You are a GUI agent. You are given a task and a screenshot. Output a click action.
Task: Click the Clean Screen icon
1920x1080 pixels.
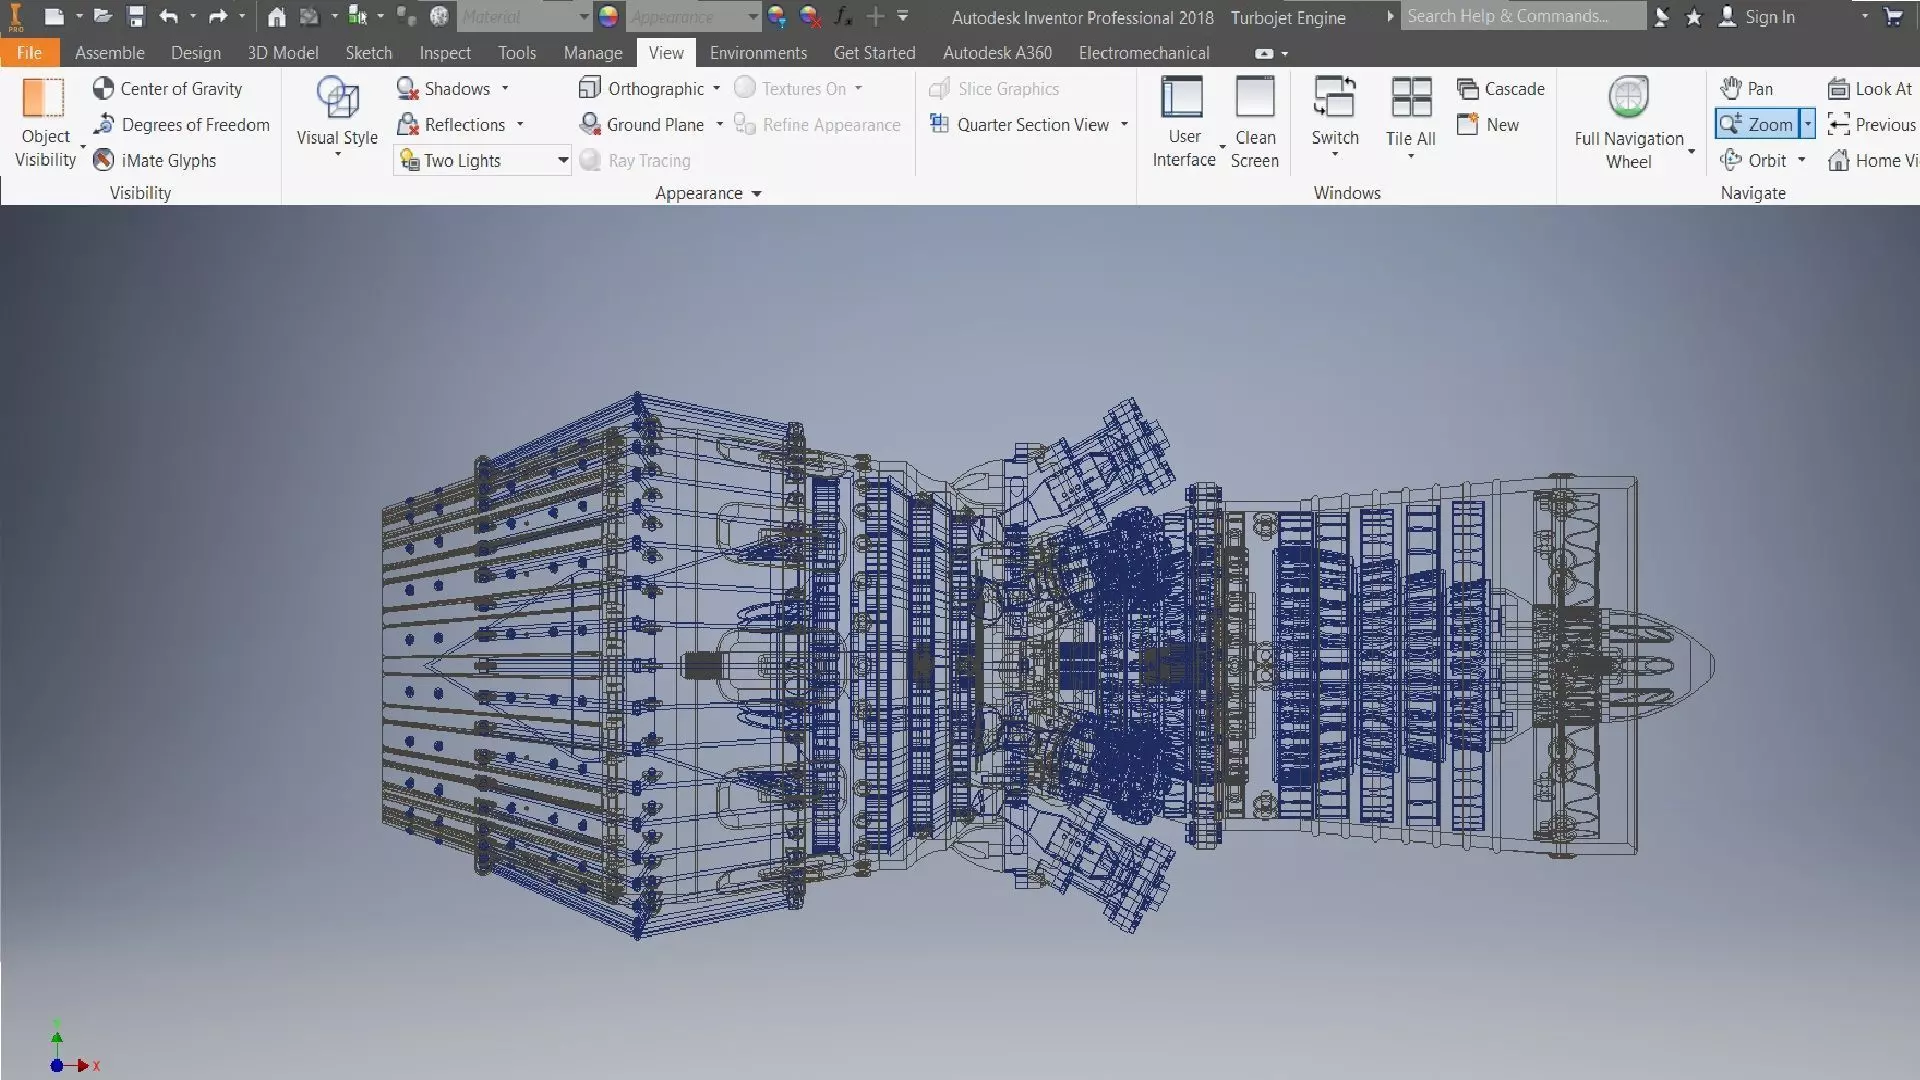(1254, 120)
